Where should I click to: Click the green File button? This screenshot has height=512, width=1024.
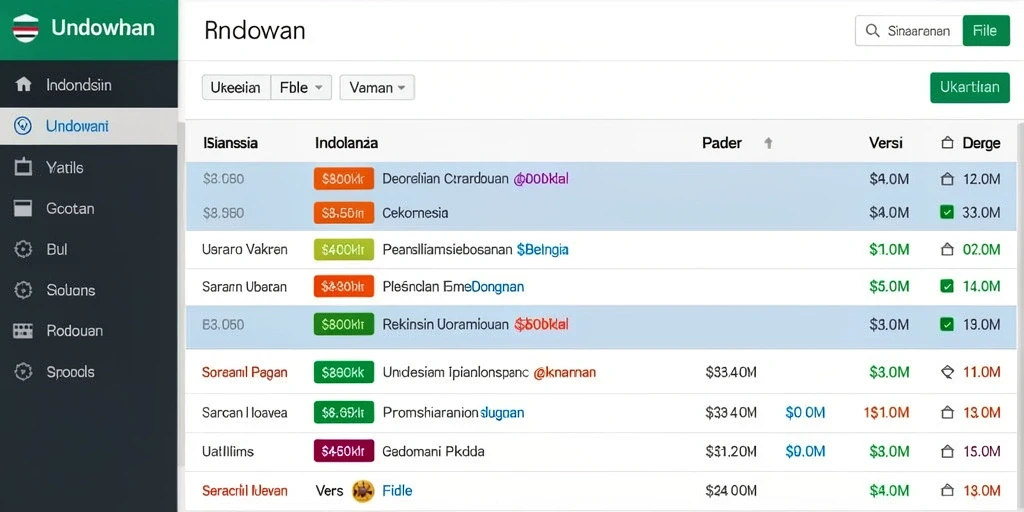(x=985, y=31)
